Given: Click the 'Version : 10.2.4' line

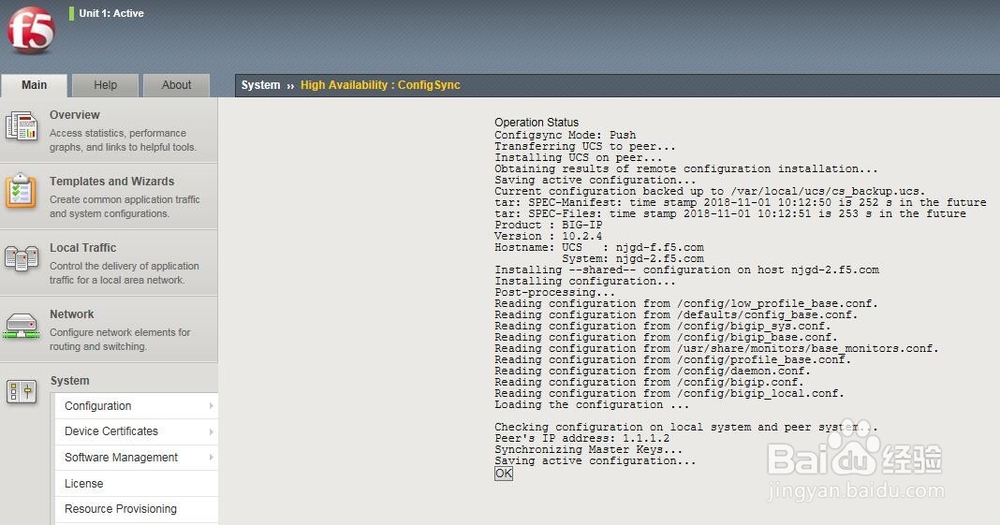Looking at the screenshot, I should click(x=548, y=236).
